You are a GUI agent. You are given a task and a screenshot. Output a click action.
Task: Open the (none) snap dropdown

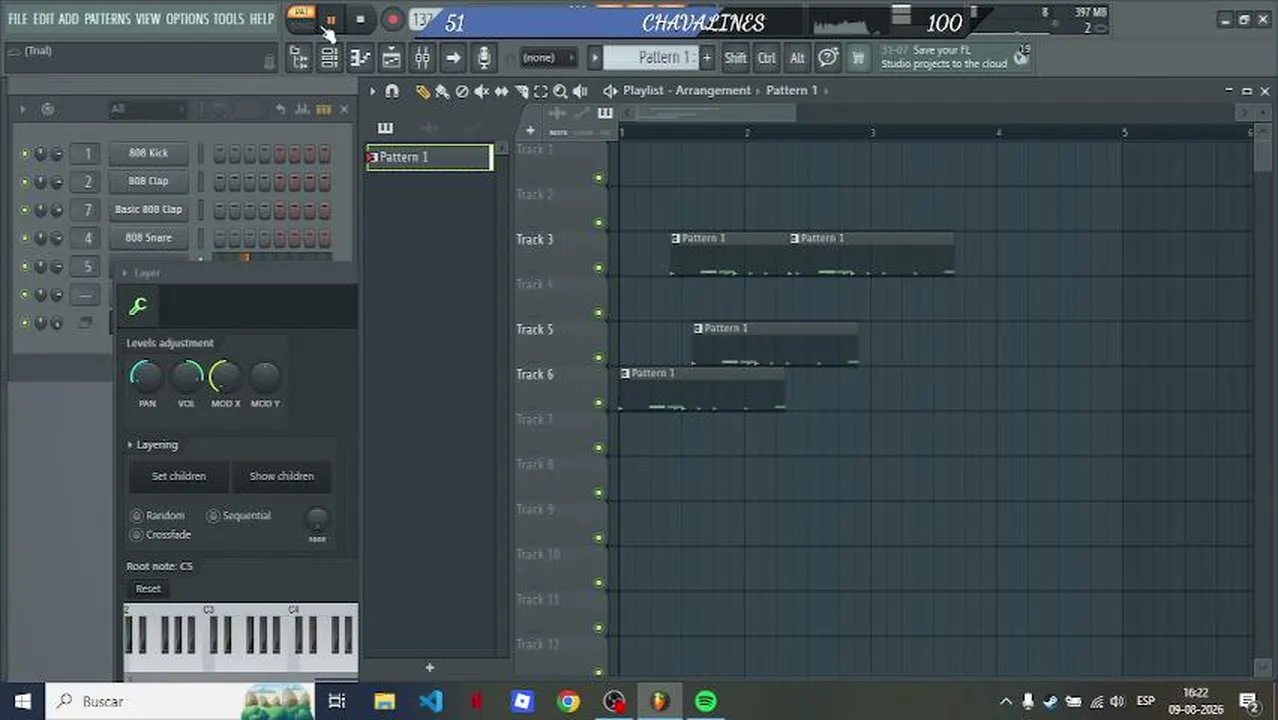(549, 58)
